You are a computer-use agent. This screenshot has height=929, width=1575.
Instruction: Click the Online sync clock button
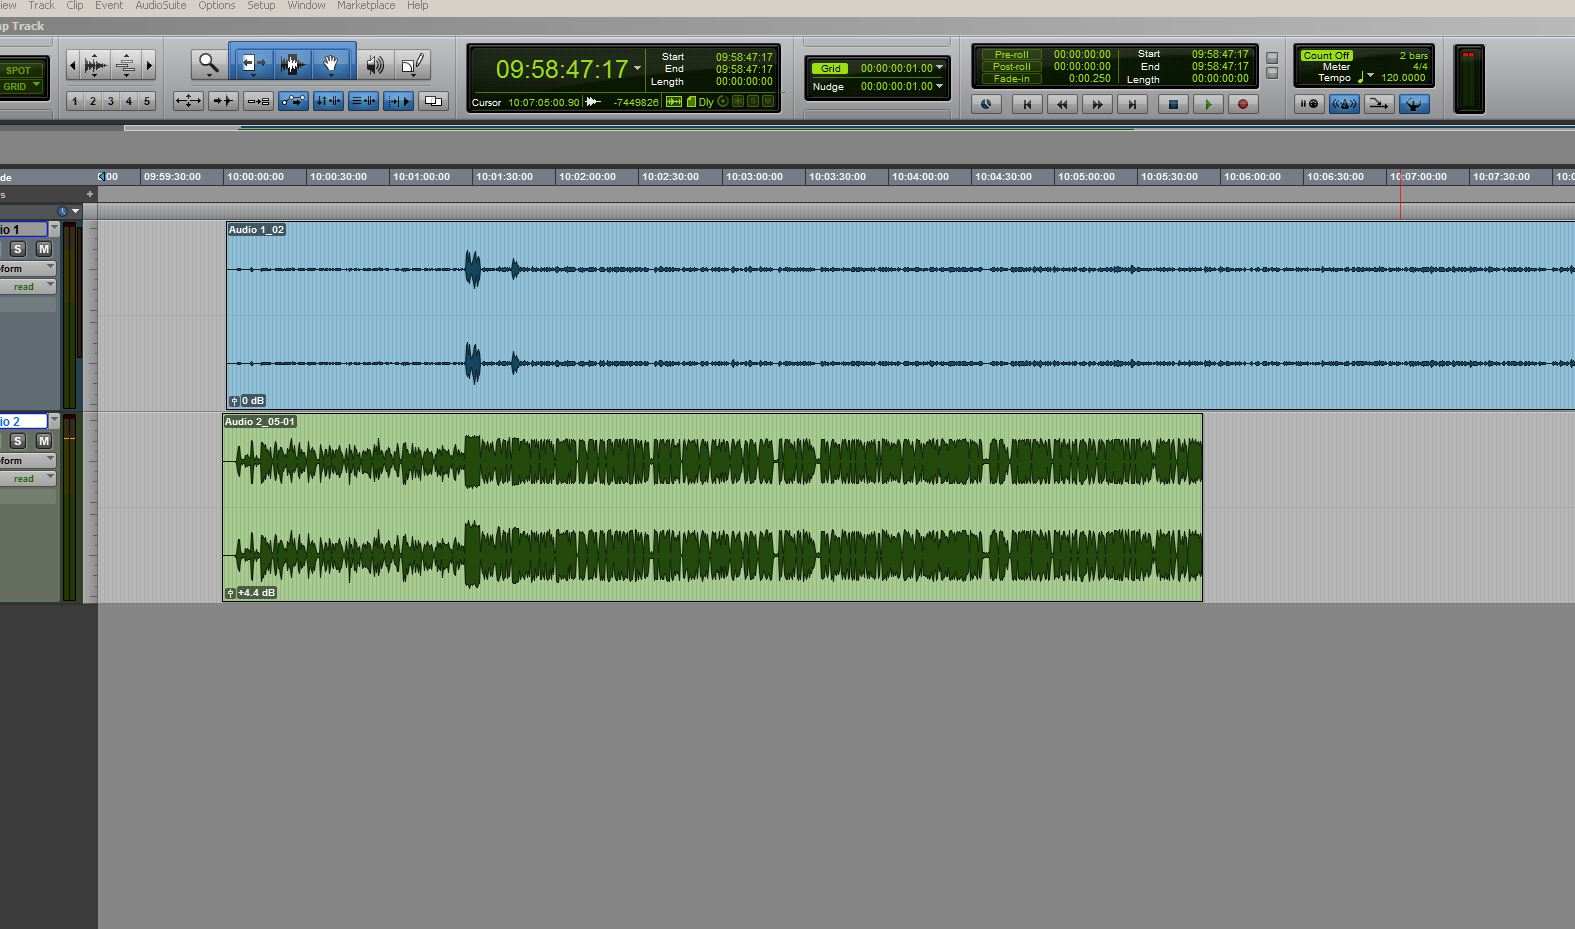pyautogui.click(x=986, y=104)
